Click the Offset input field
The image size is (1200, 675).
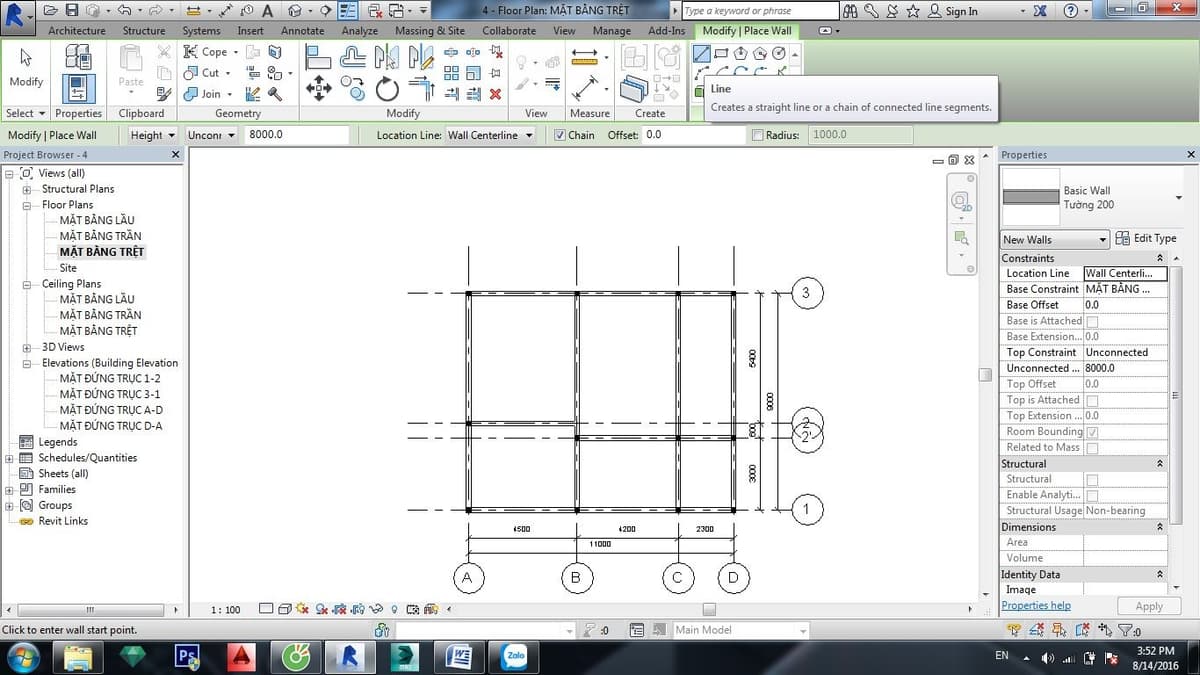point(693,135)
